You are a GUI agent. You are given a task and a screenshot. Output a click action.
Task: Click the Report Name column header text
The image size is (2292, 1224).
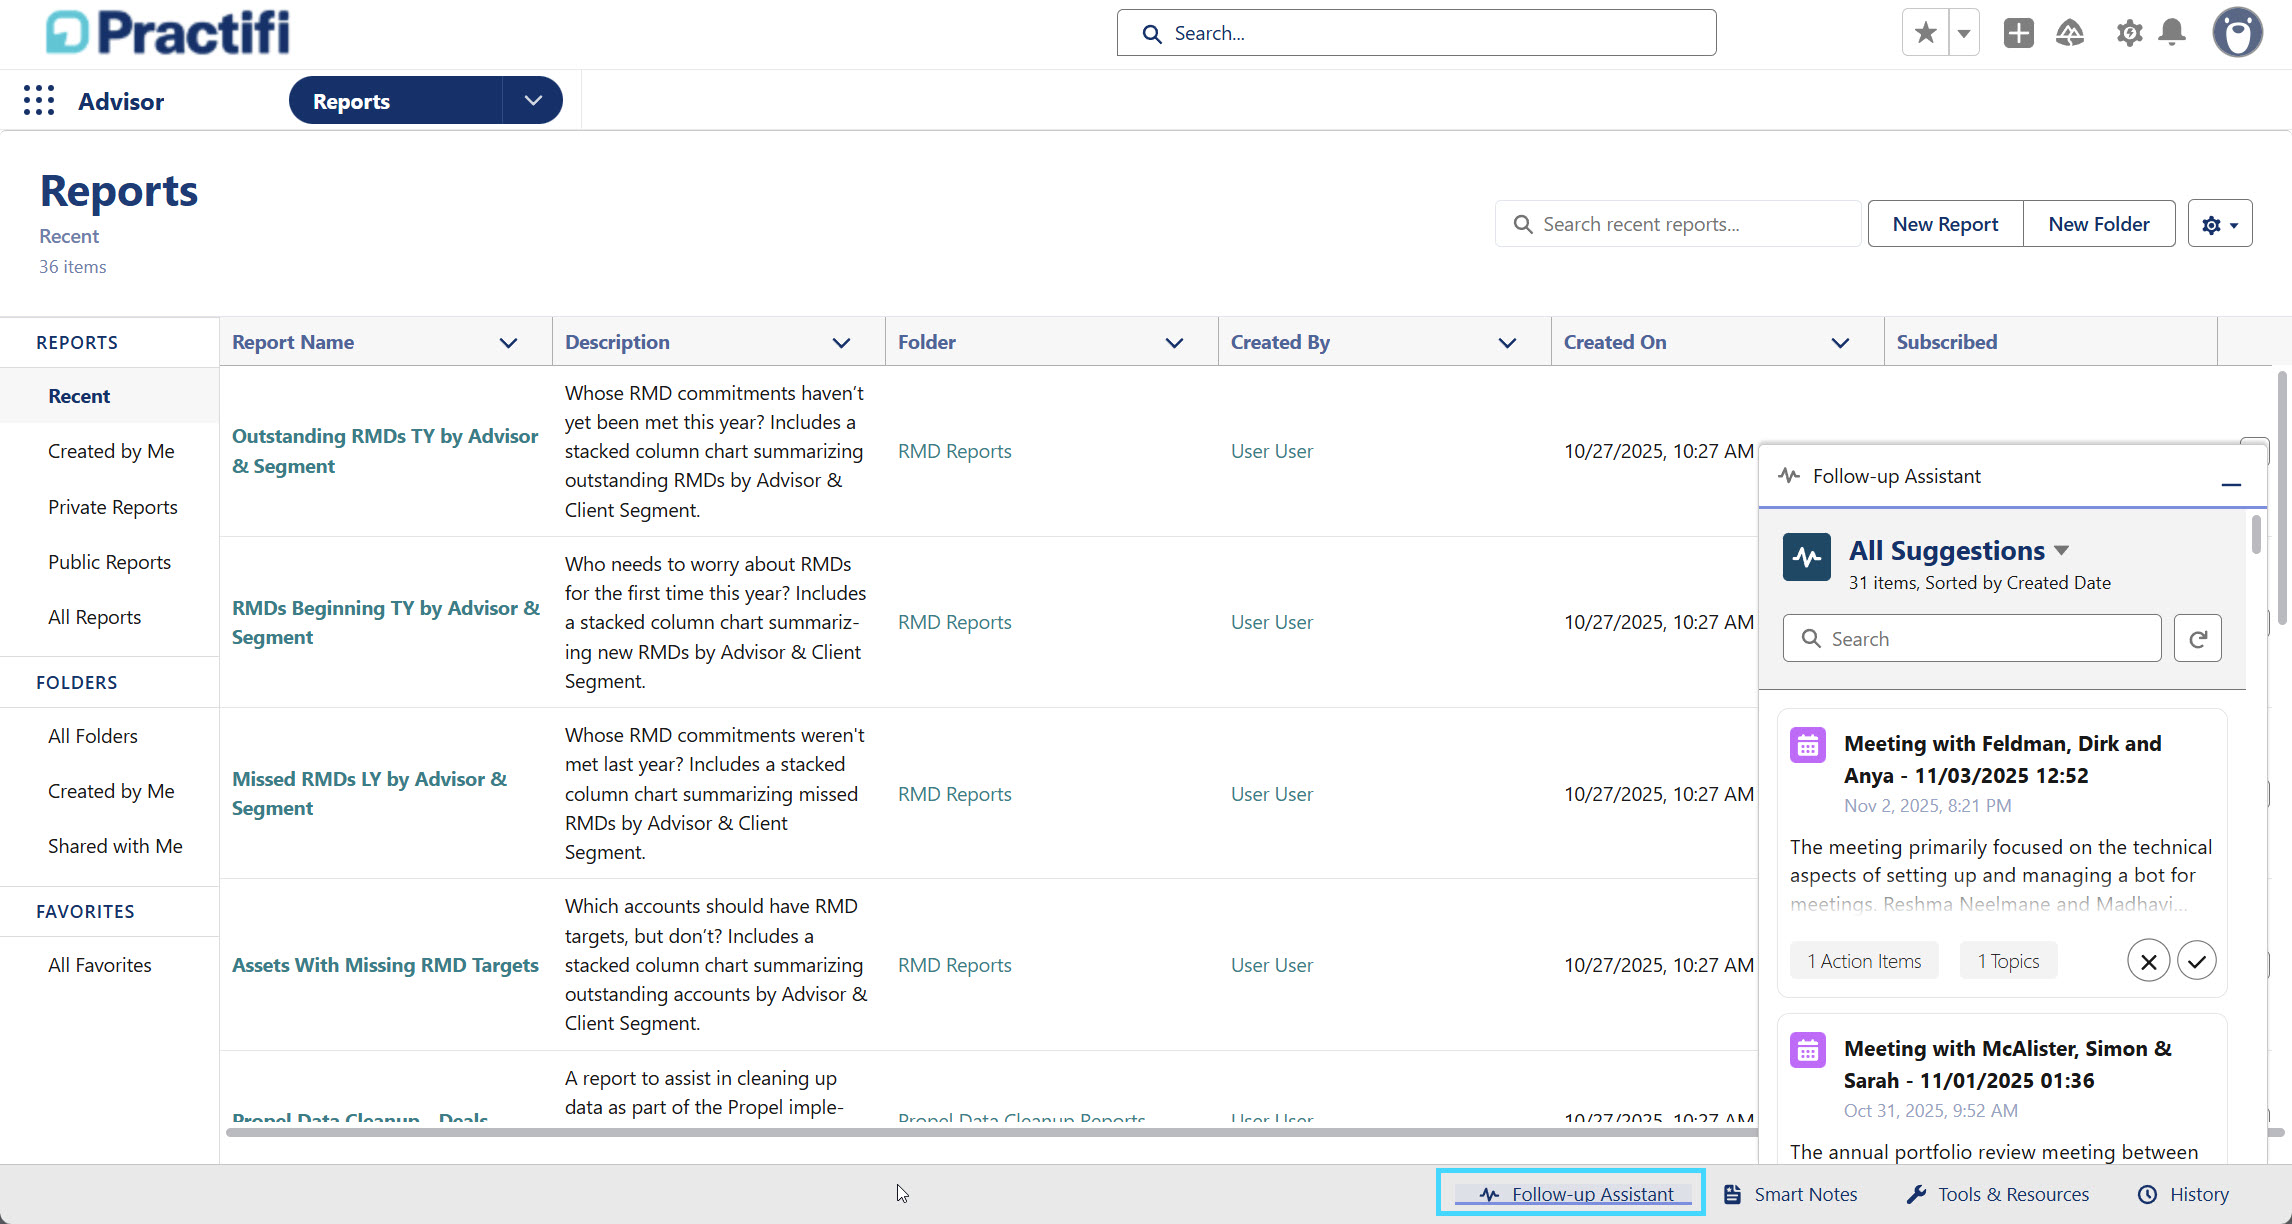[293, 342]
